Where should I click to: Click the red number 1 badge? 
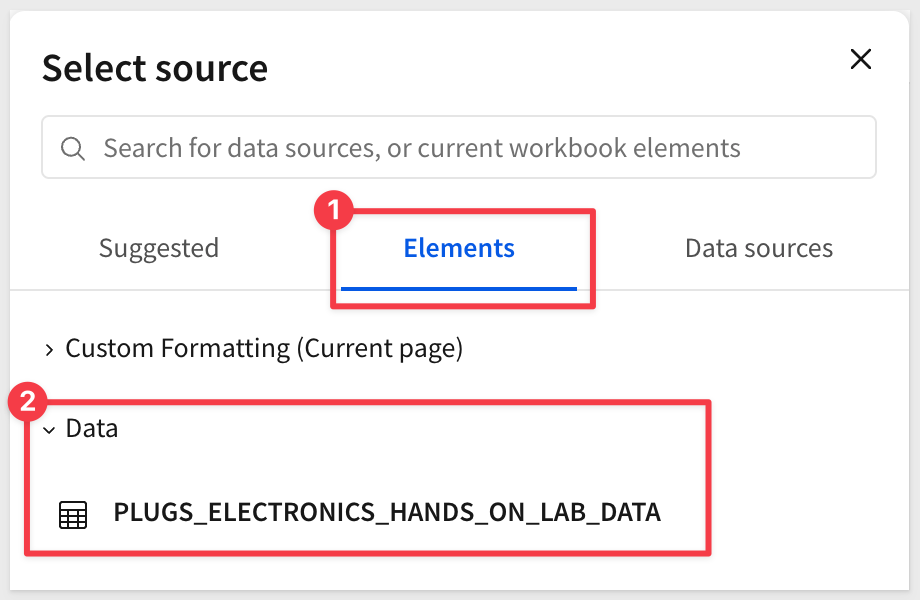[x=334, y=212]
